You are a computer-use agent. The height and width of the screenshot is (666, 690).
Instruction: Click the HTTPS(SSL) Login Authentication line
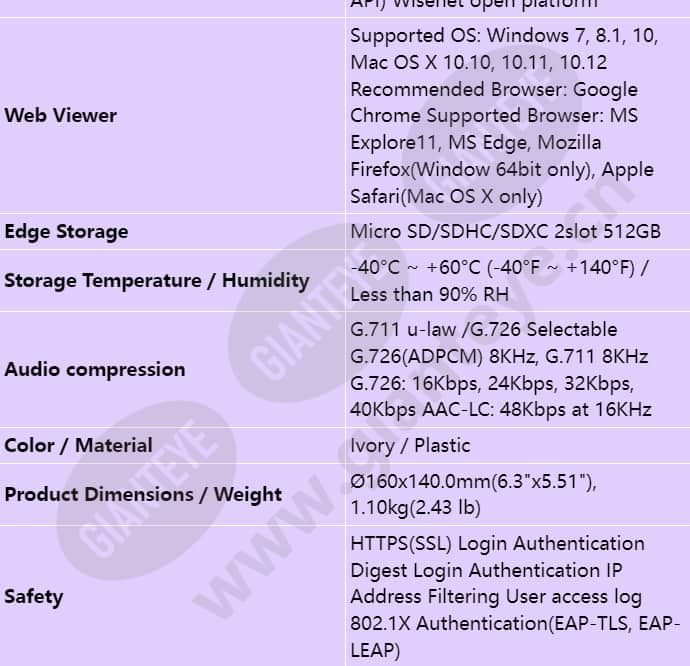498,544
